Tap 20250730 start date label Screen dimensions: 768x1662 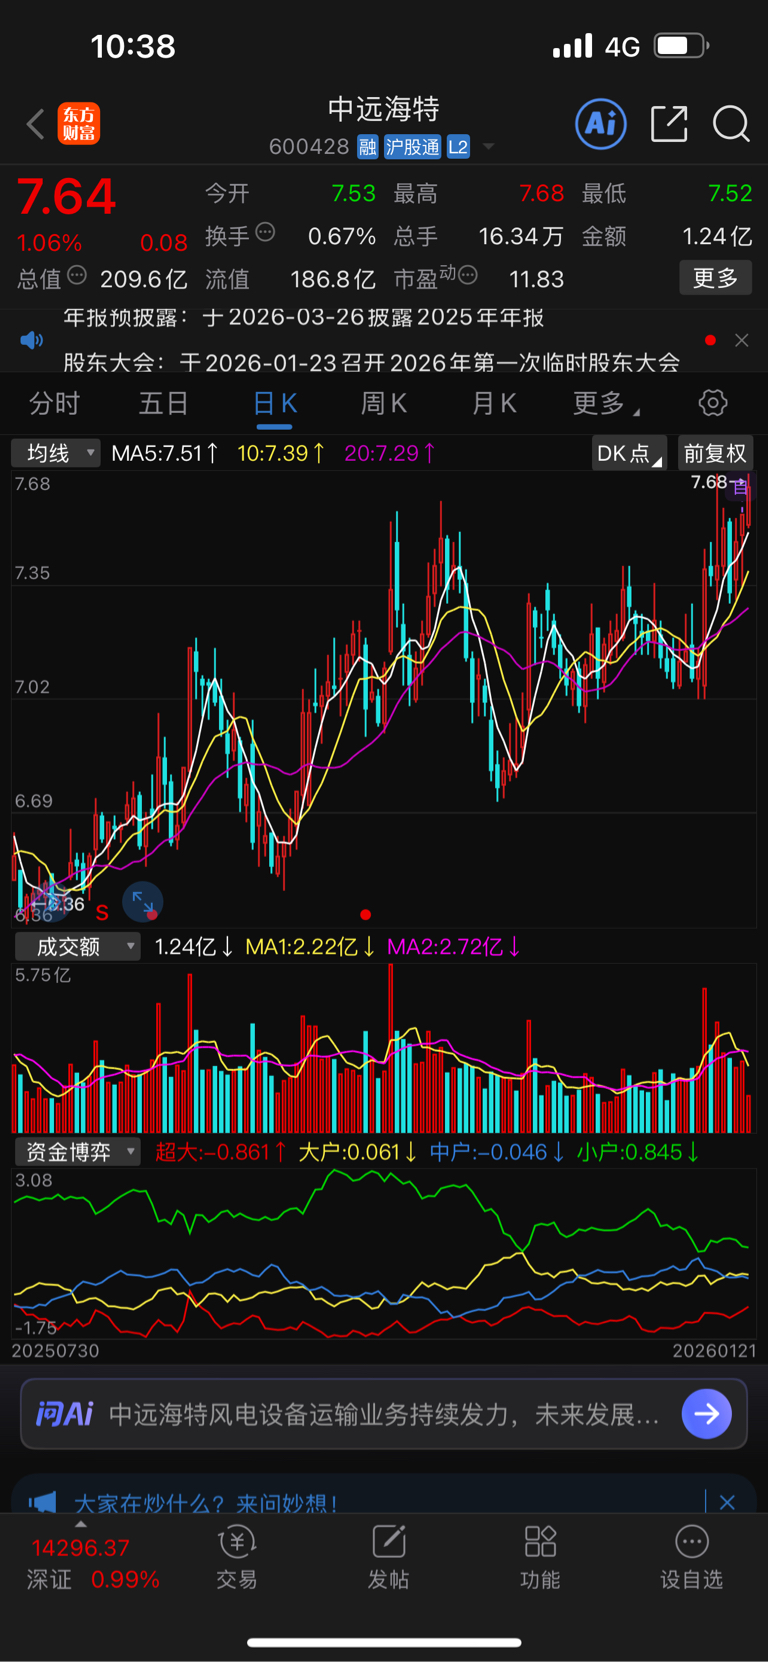(x=55, y=1351)
